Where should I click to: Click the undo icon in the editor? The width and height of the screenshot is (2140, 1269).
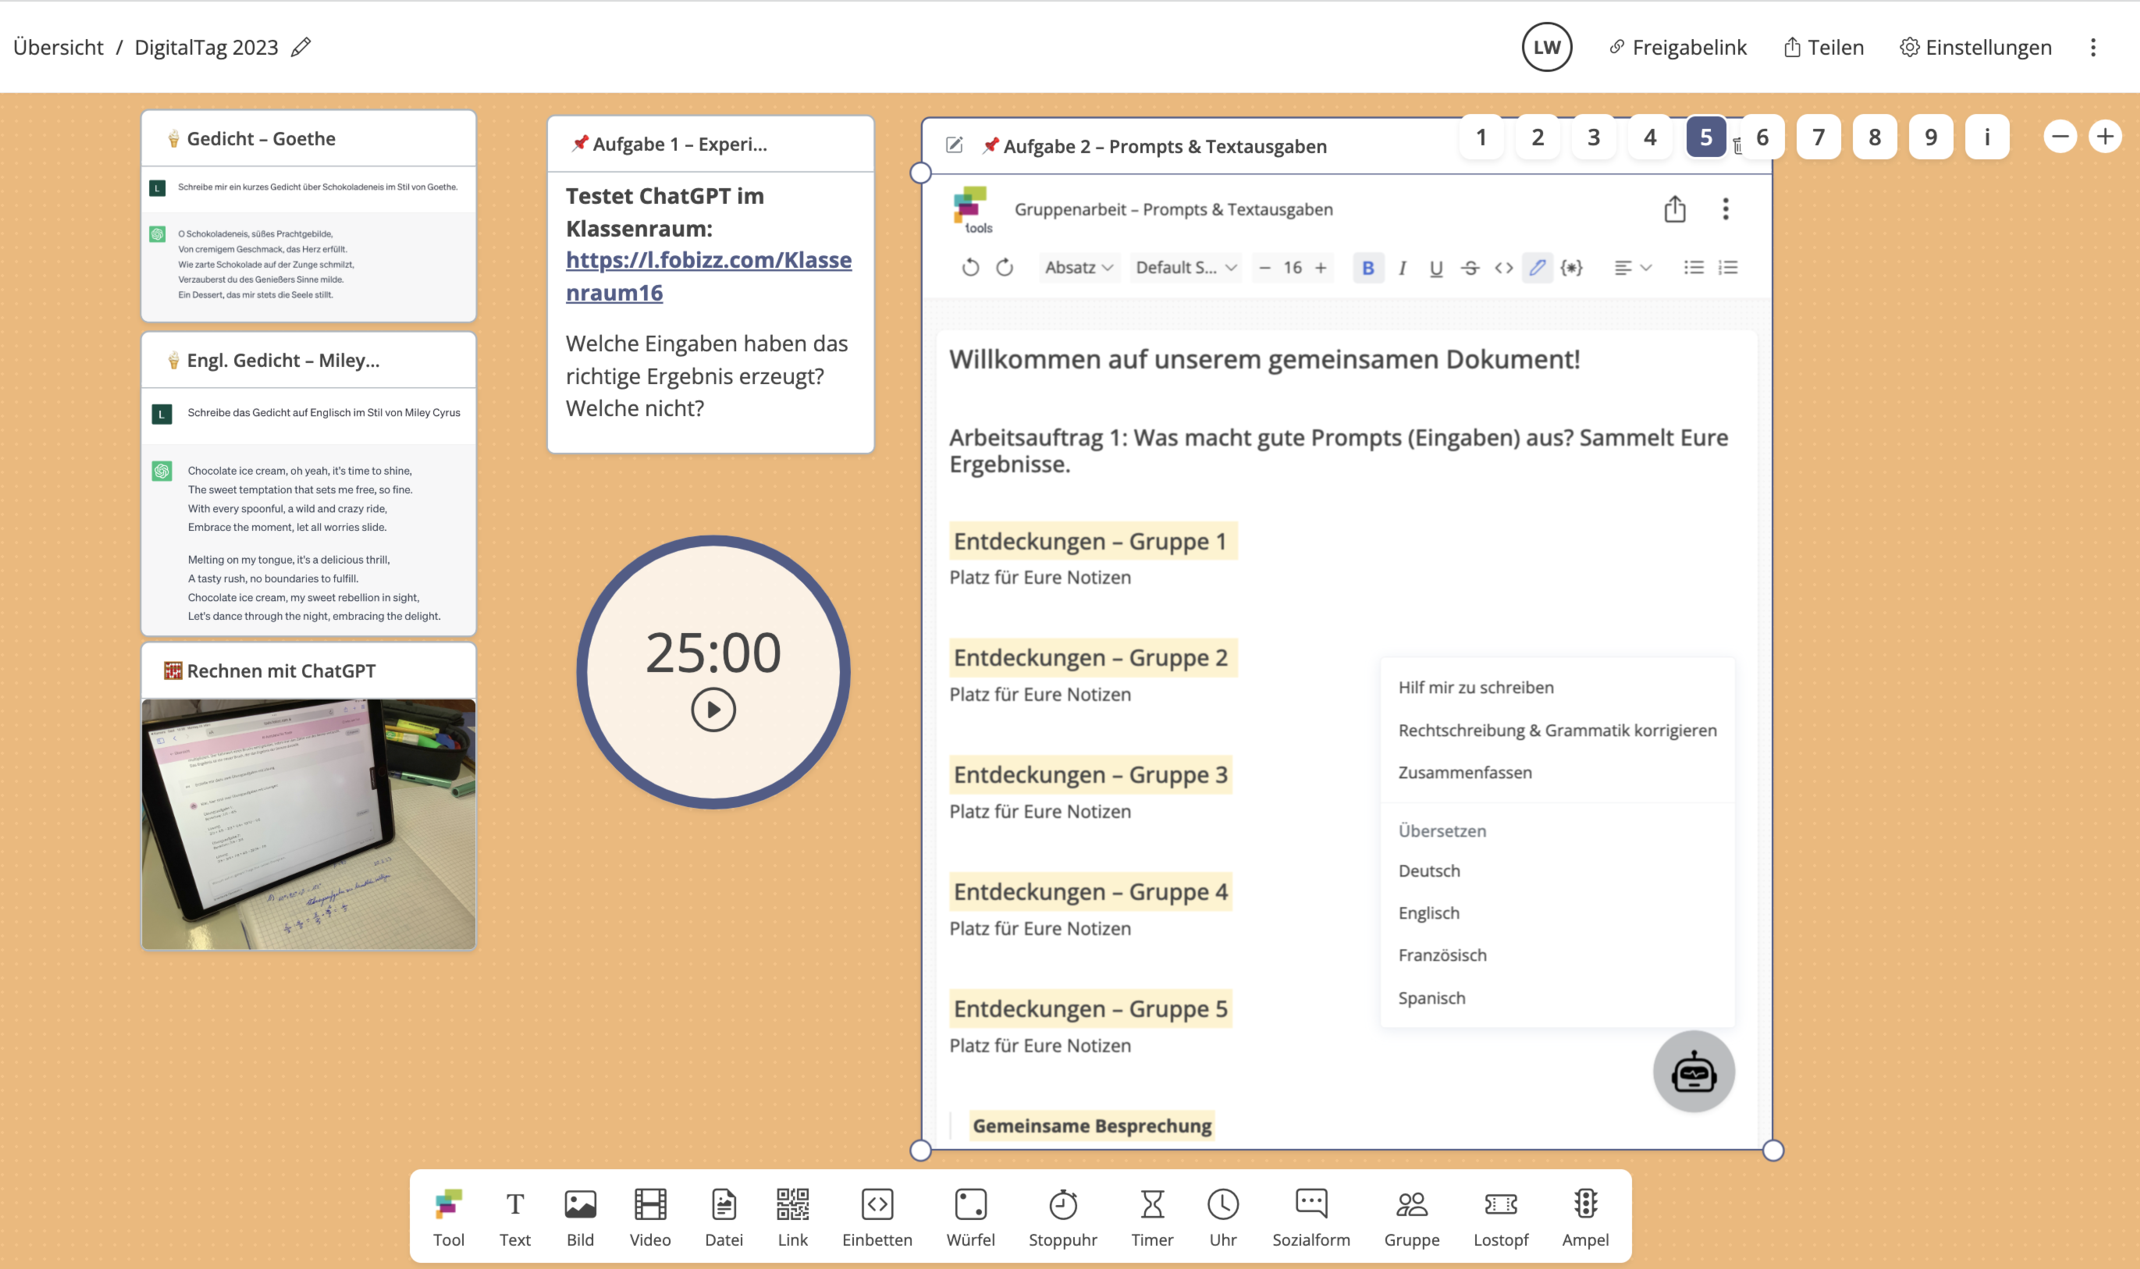[x=970, y=267]
